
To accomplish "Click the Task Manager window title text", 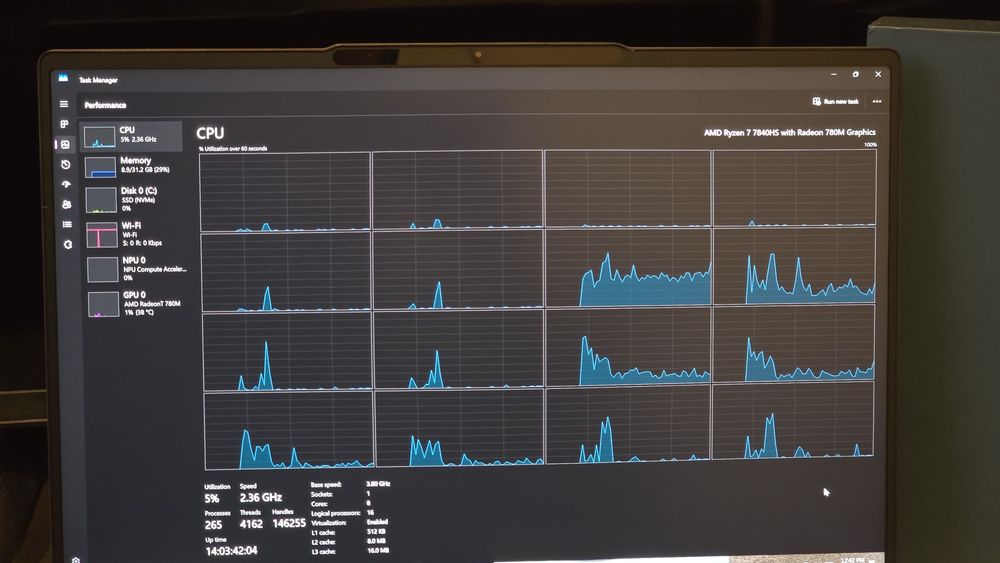I will [98, 80].
